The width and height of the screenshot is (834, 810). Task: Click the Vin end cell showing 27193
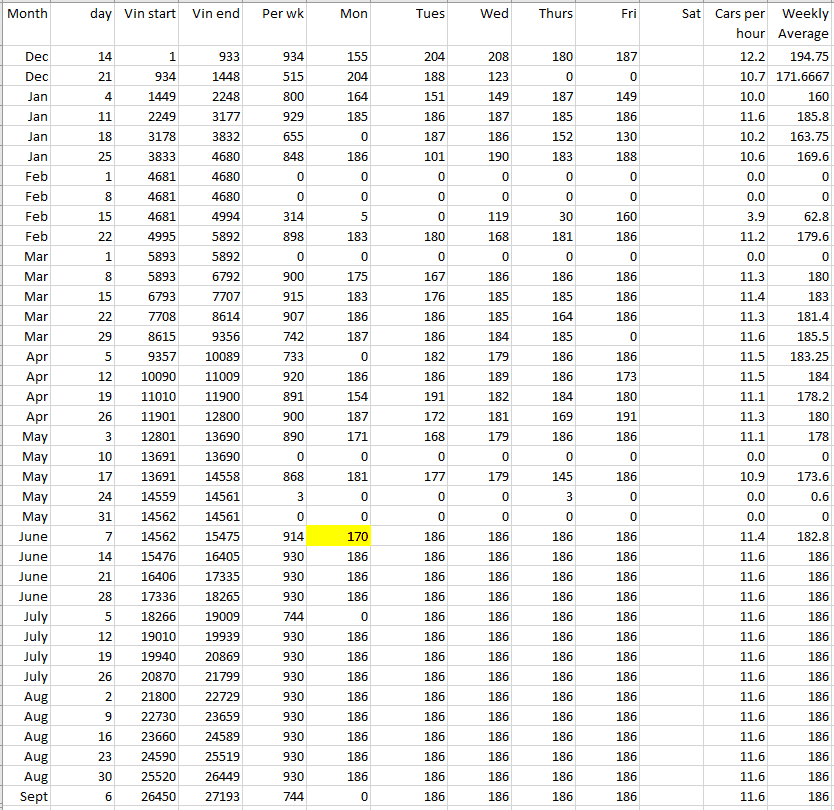pyautogui.click(x=213, y=796)
